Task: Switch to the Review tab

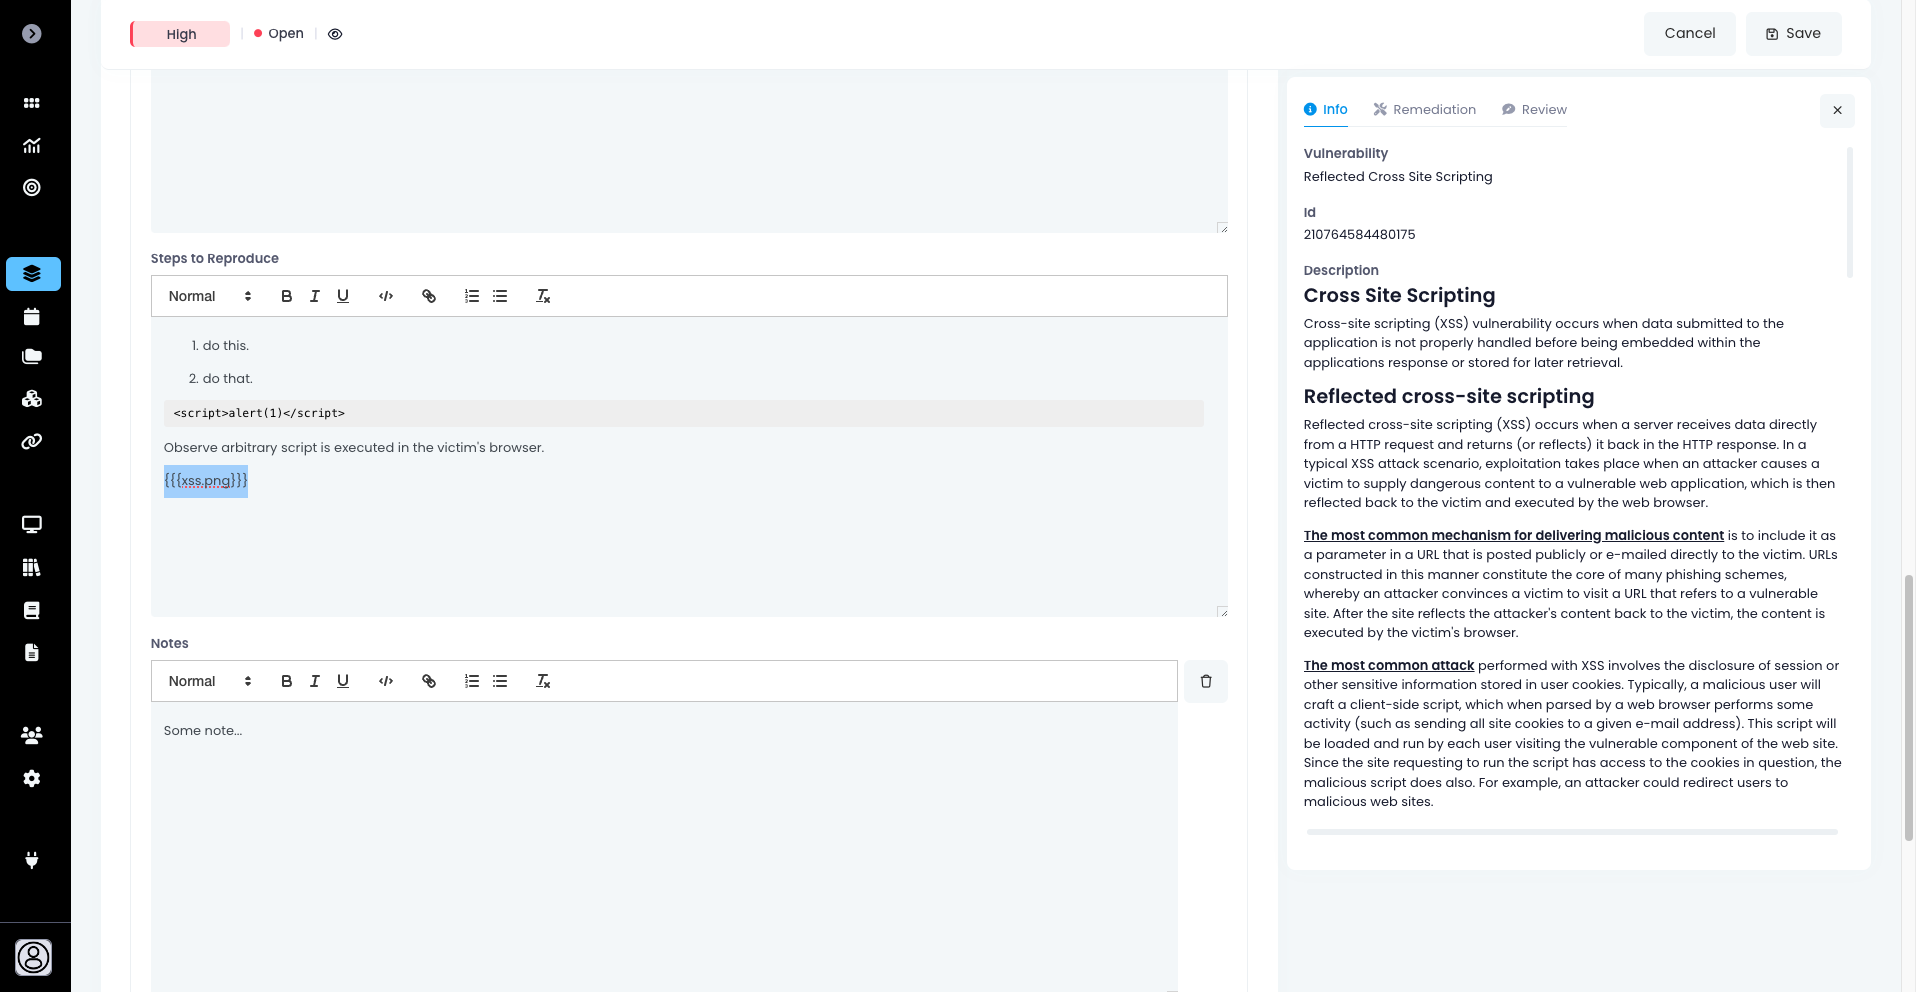Action: [x=1534, y=110]
